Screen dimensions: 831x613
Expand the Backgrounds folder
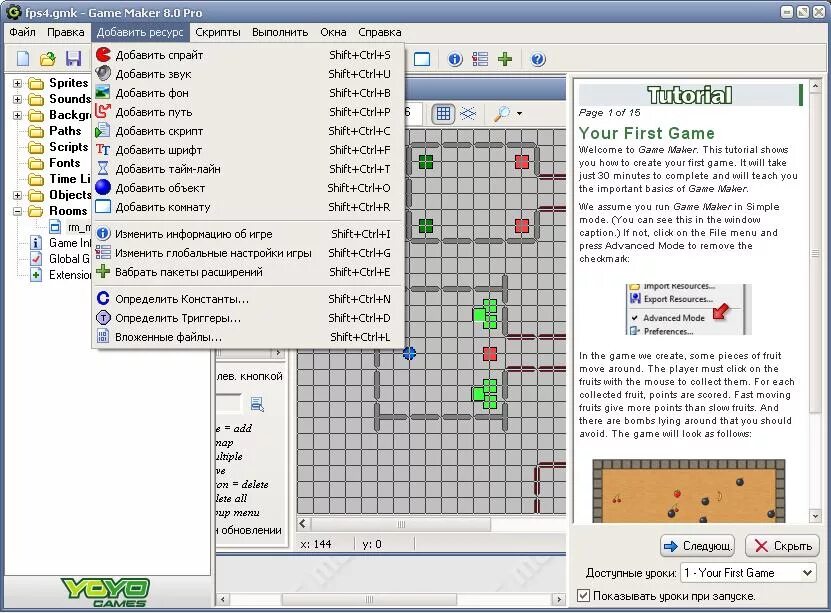click(17, 115)
